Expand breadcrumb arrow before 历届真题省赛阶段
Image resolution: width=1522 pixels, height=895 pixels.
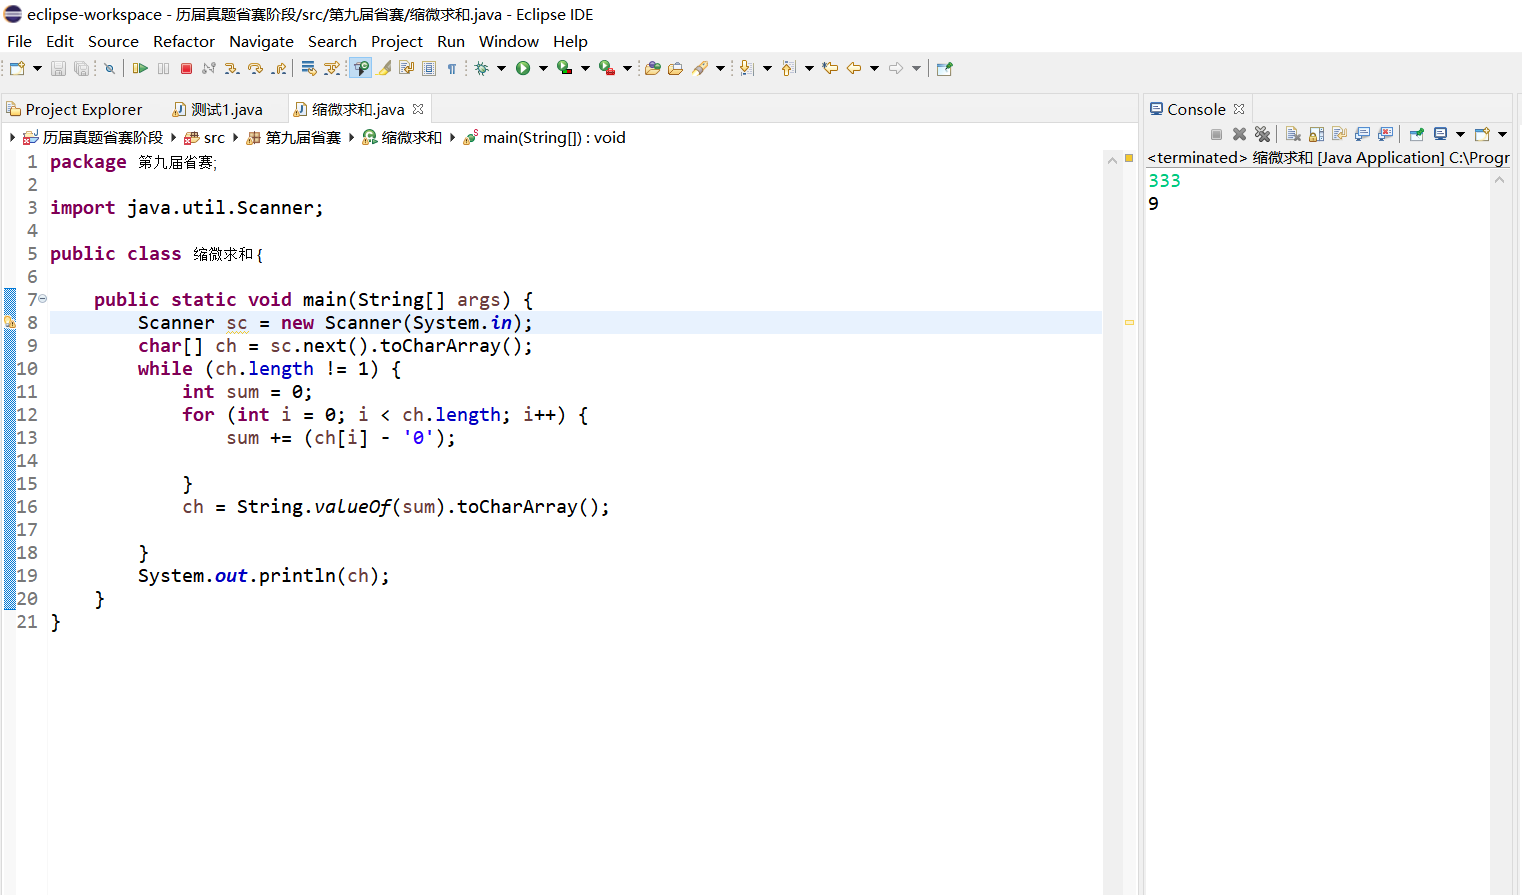tap(12, 137)
